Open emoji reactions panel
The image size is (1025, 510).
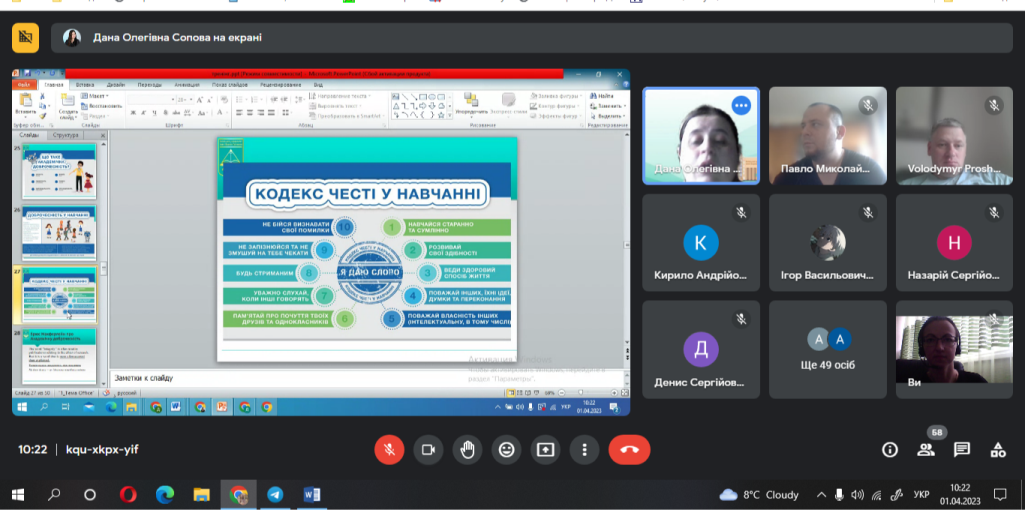pyautogui.click(x=506, y=449)
